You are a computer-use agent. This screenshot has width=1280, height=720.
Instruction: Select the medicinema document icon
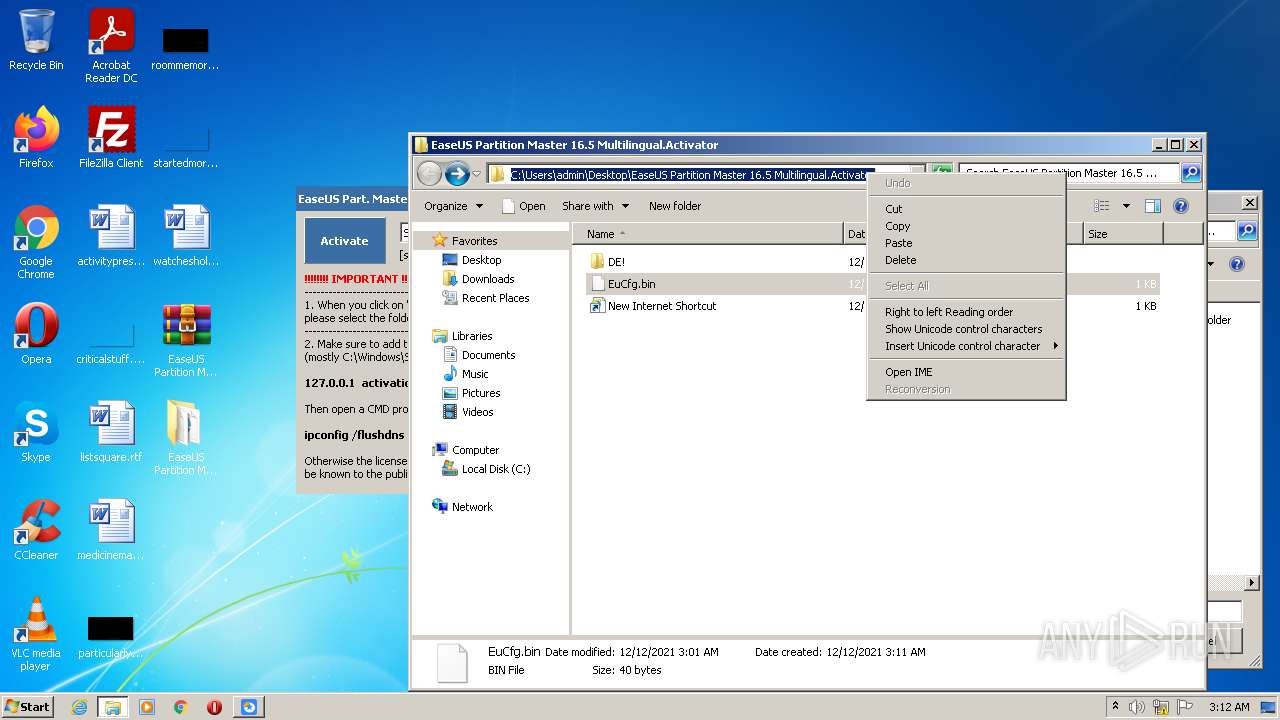click(x=111, y=530)
